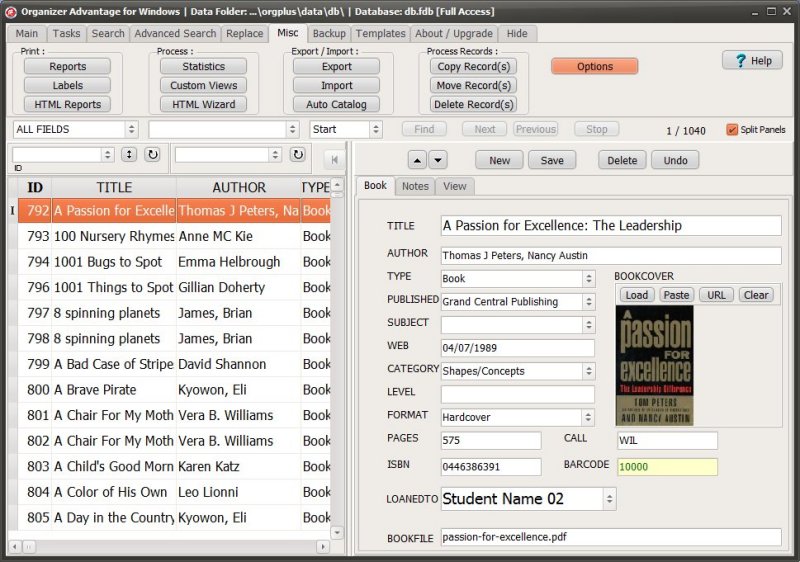The height and width of the screenshot is (562, 800).
Task: Move to previous record with up arrow
Action: click(x=417, y=160)
